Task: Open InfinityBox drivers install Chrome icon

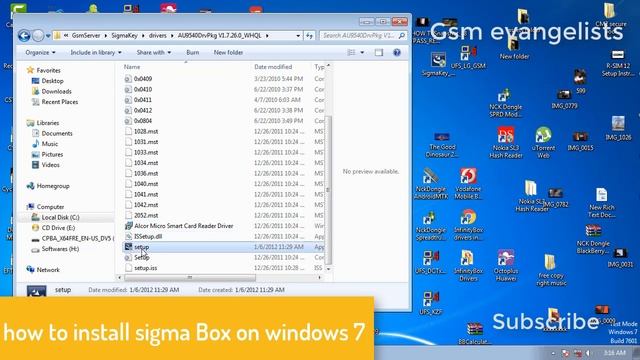Action: 468,225
